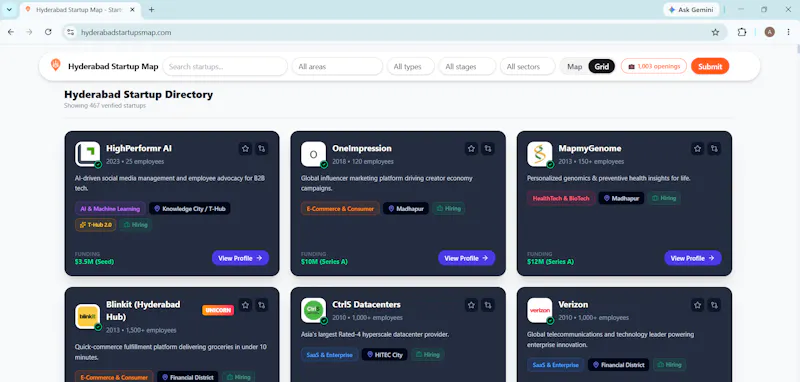Open the Chrome profile avatar
800x382 pixels.
[769, 32]
